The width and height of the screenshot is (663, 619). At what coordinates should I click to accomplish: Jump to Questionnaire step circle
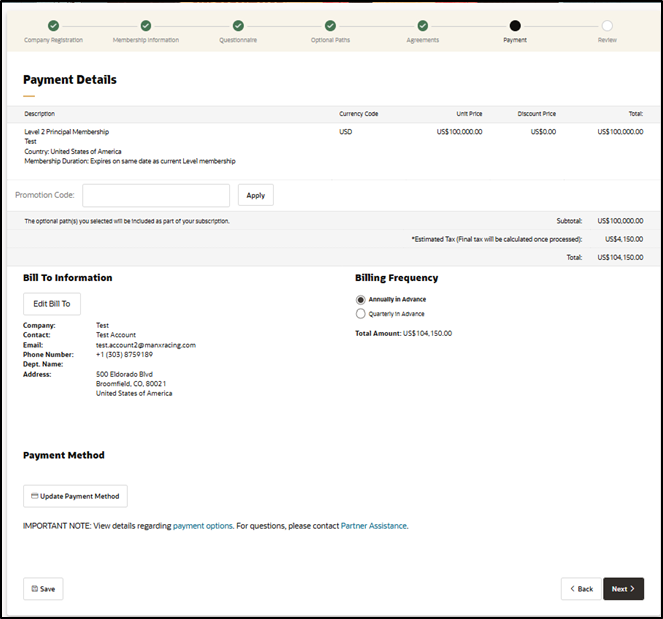pyautogui.click(x=238, y=26)
